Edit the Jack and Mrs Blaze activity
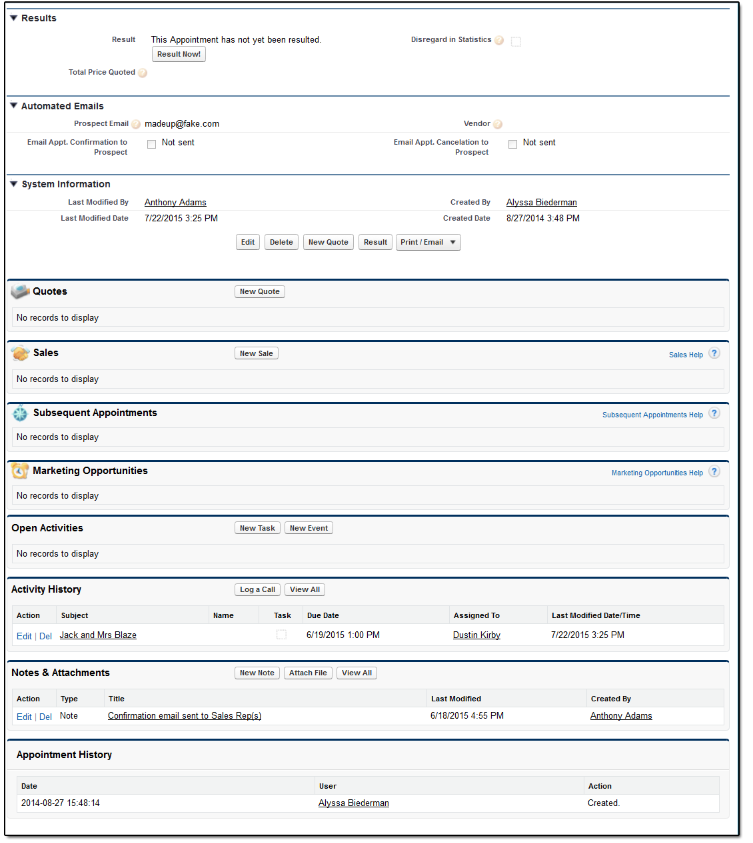Screen dimensions: 753x843 click(x=24, y=636)
